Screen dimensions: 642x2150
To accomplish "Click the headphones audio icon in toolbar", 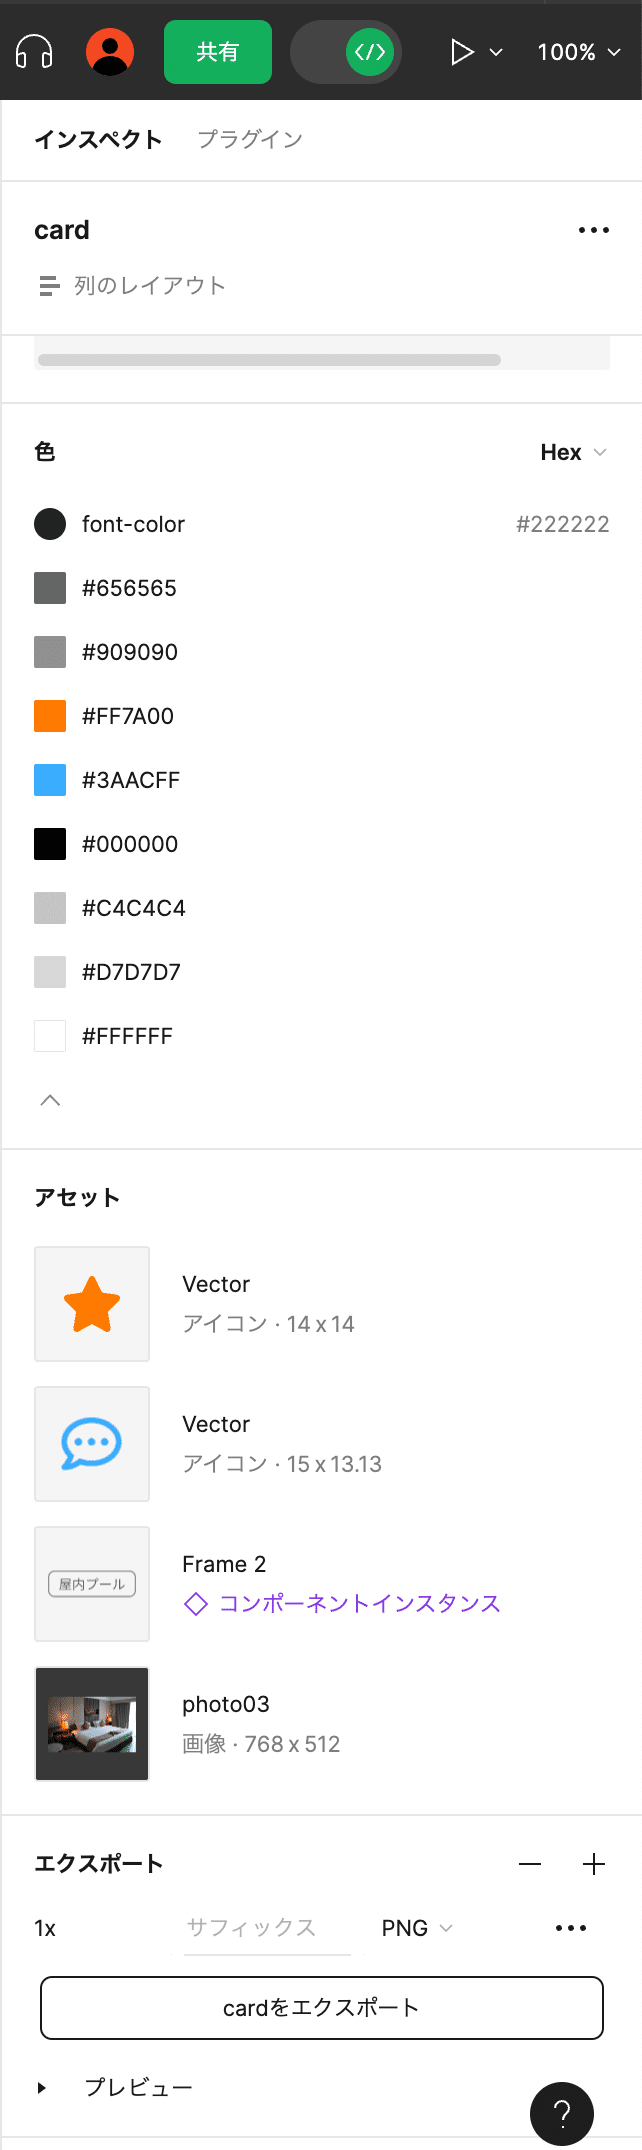I will (x=33, y=52).
